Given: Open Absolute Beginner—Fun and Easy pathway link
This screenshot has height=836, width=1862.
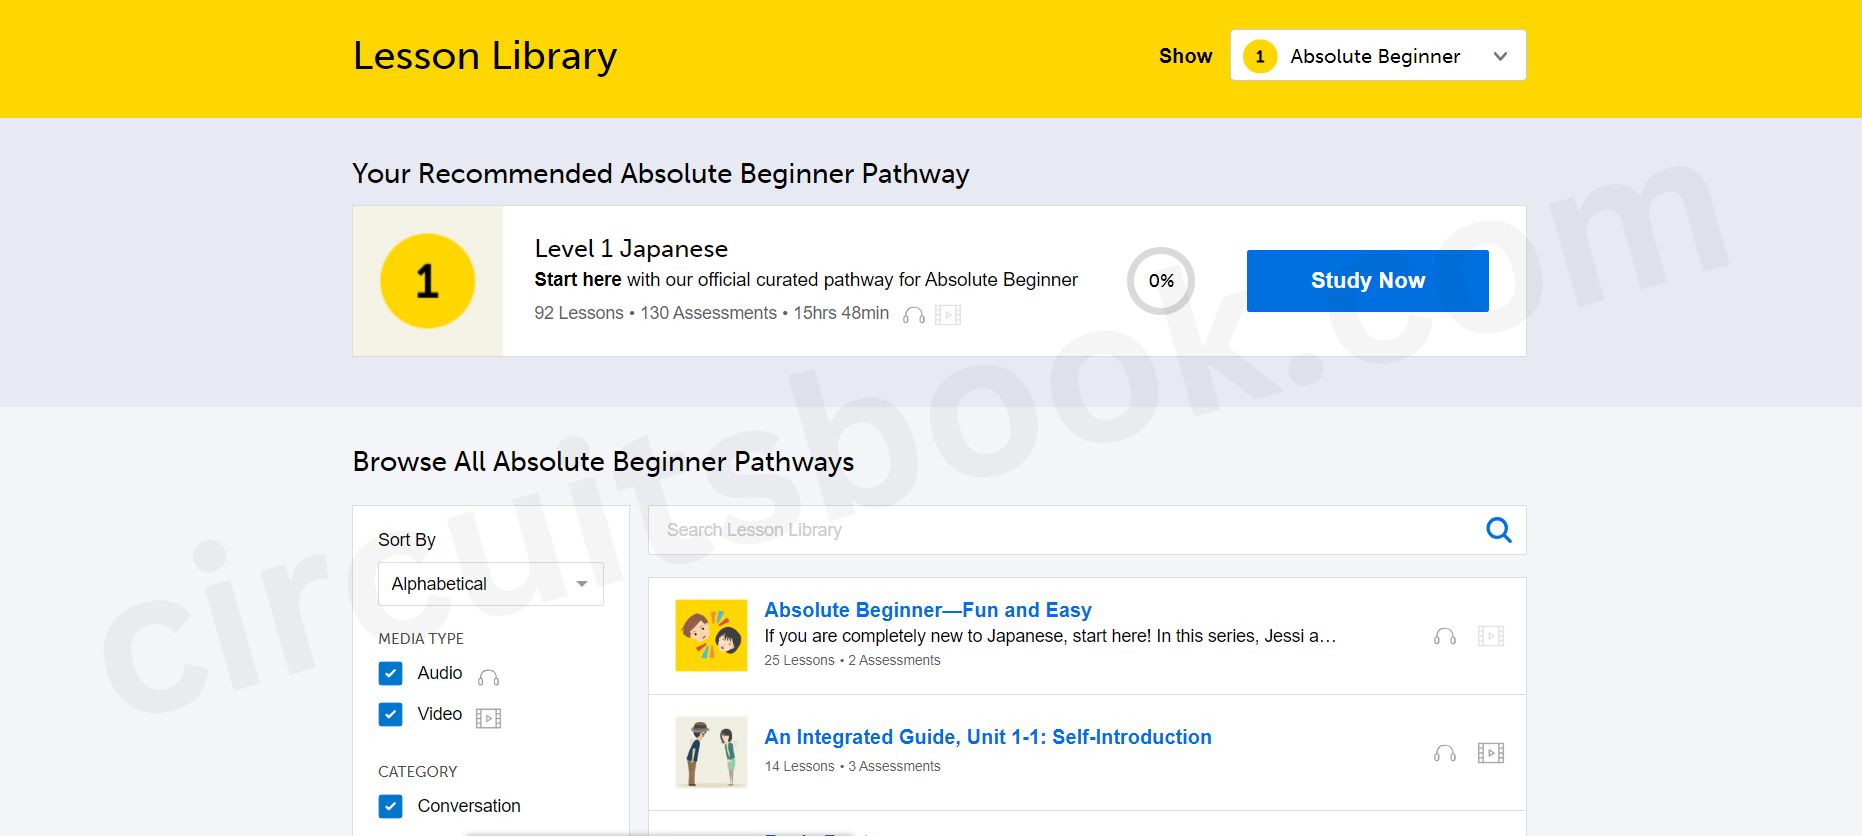Looking at the screenshot, I should 927,610.
